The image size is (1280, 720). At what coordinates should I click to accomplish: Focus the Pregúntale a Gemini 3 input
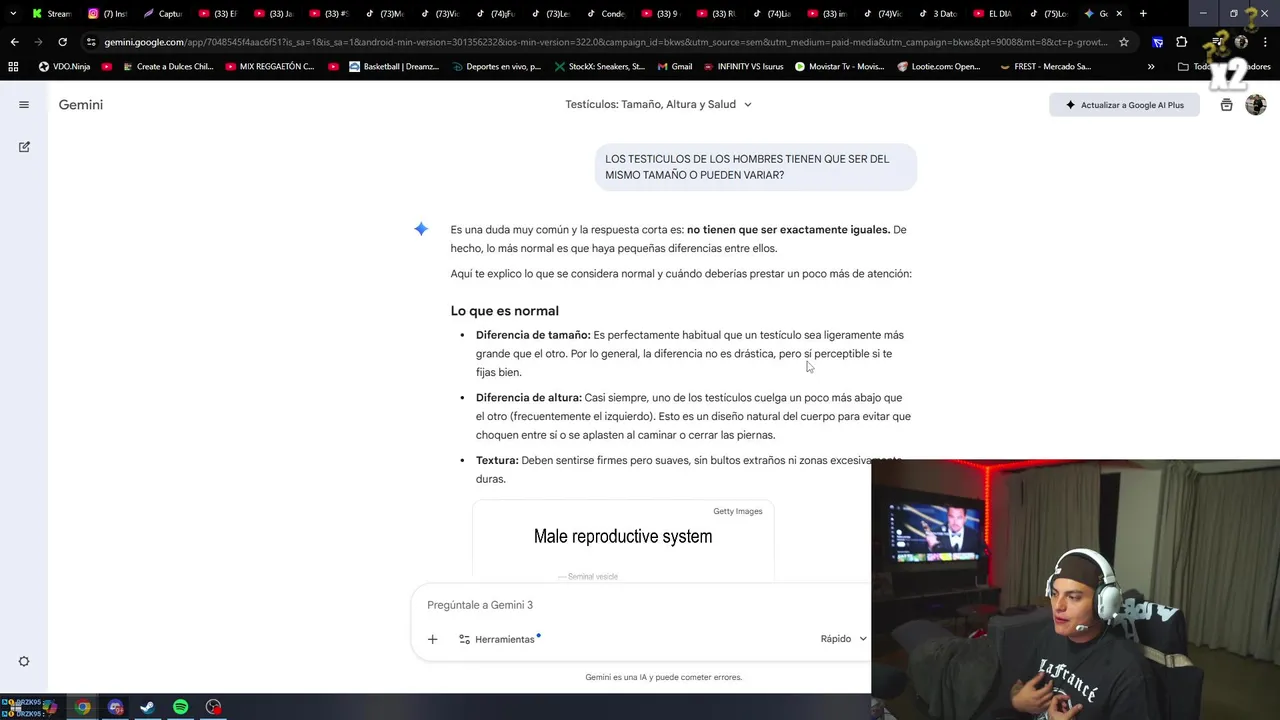[x=640, y=605]
